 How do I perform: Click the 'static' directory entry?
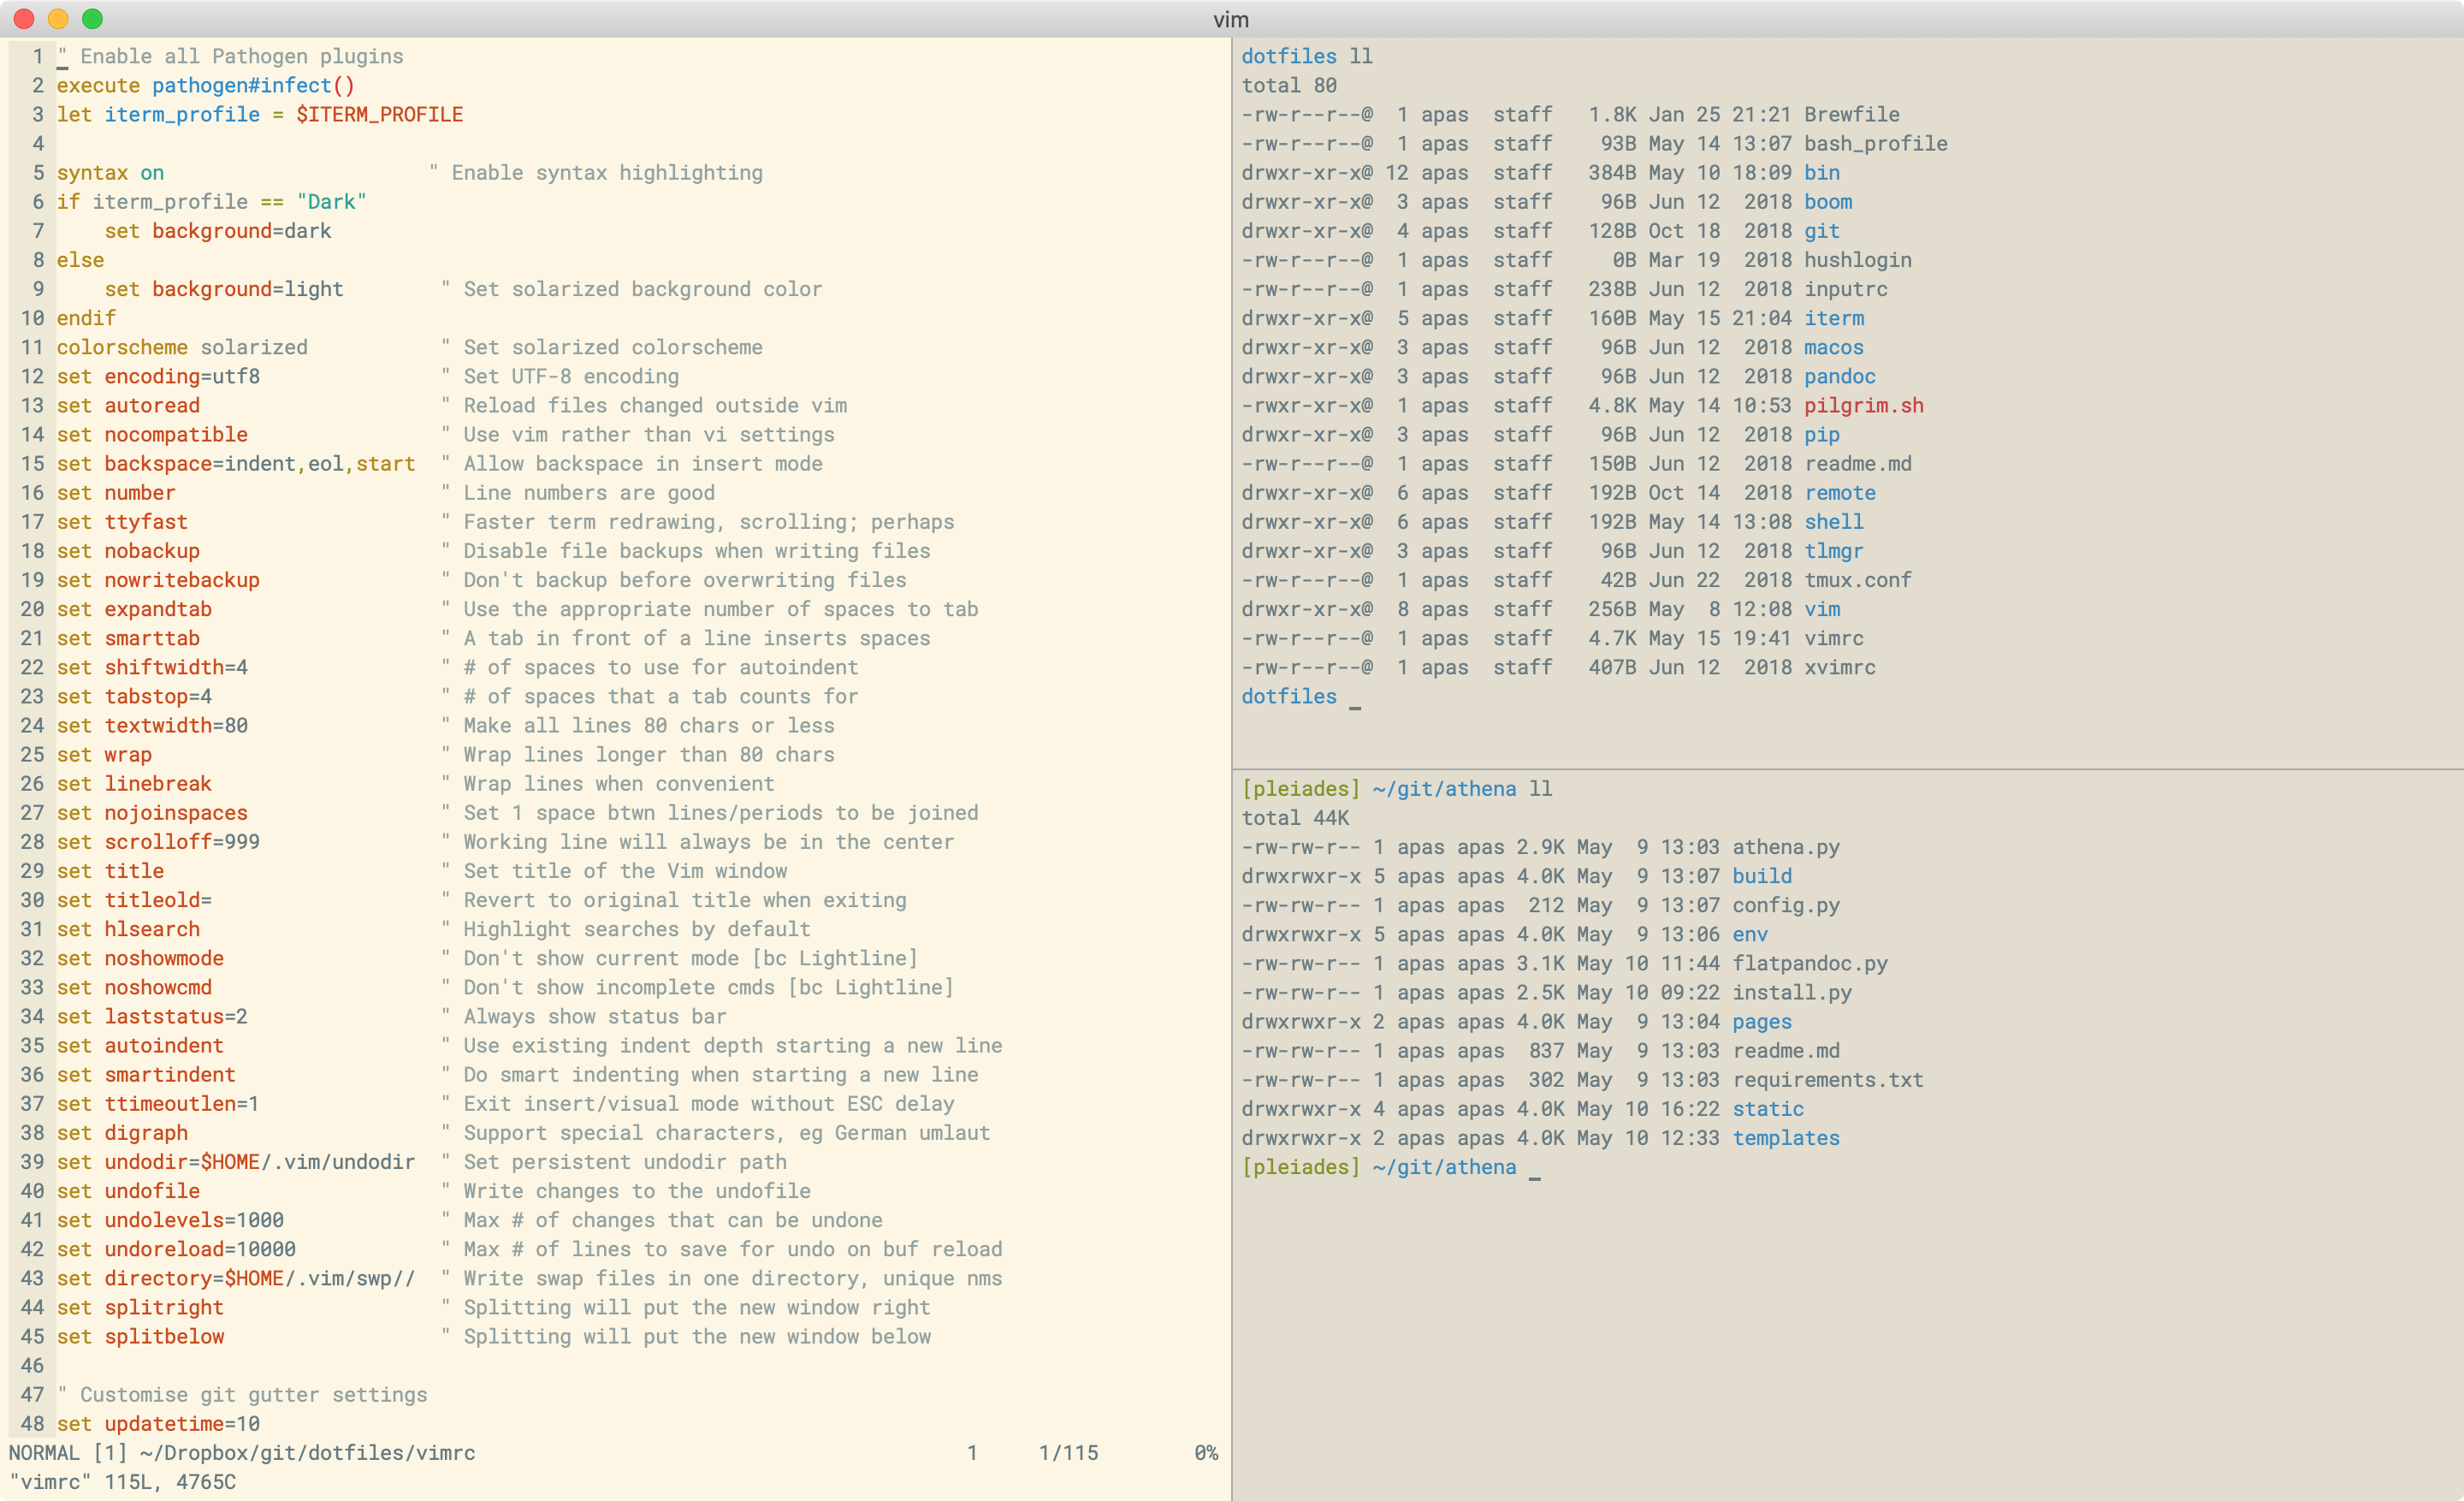1767,1109
